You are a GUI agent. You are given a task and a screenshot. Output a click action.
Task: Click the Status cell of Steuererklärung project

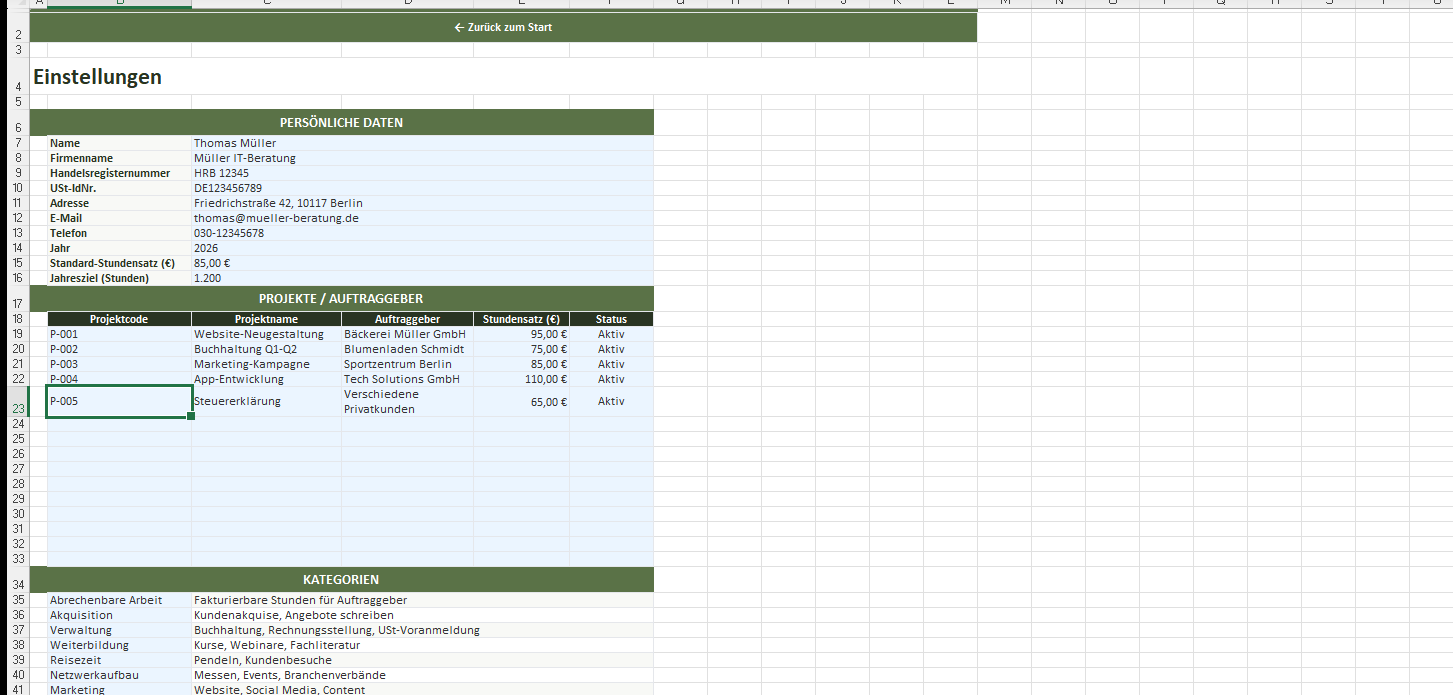[x=611, y=401]
